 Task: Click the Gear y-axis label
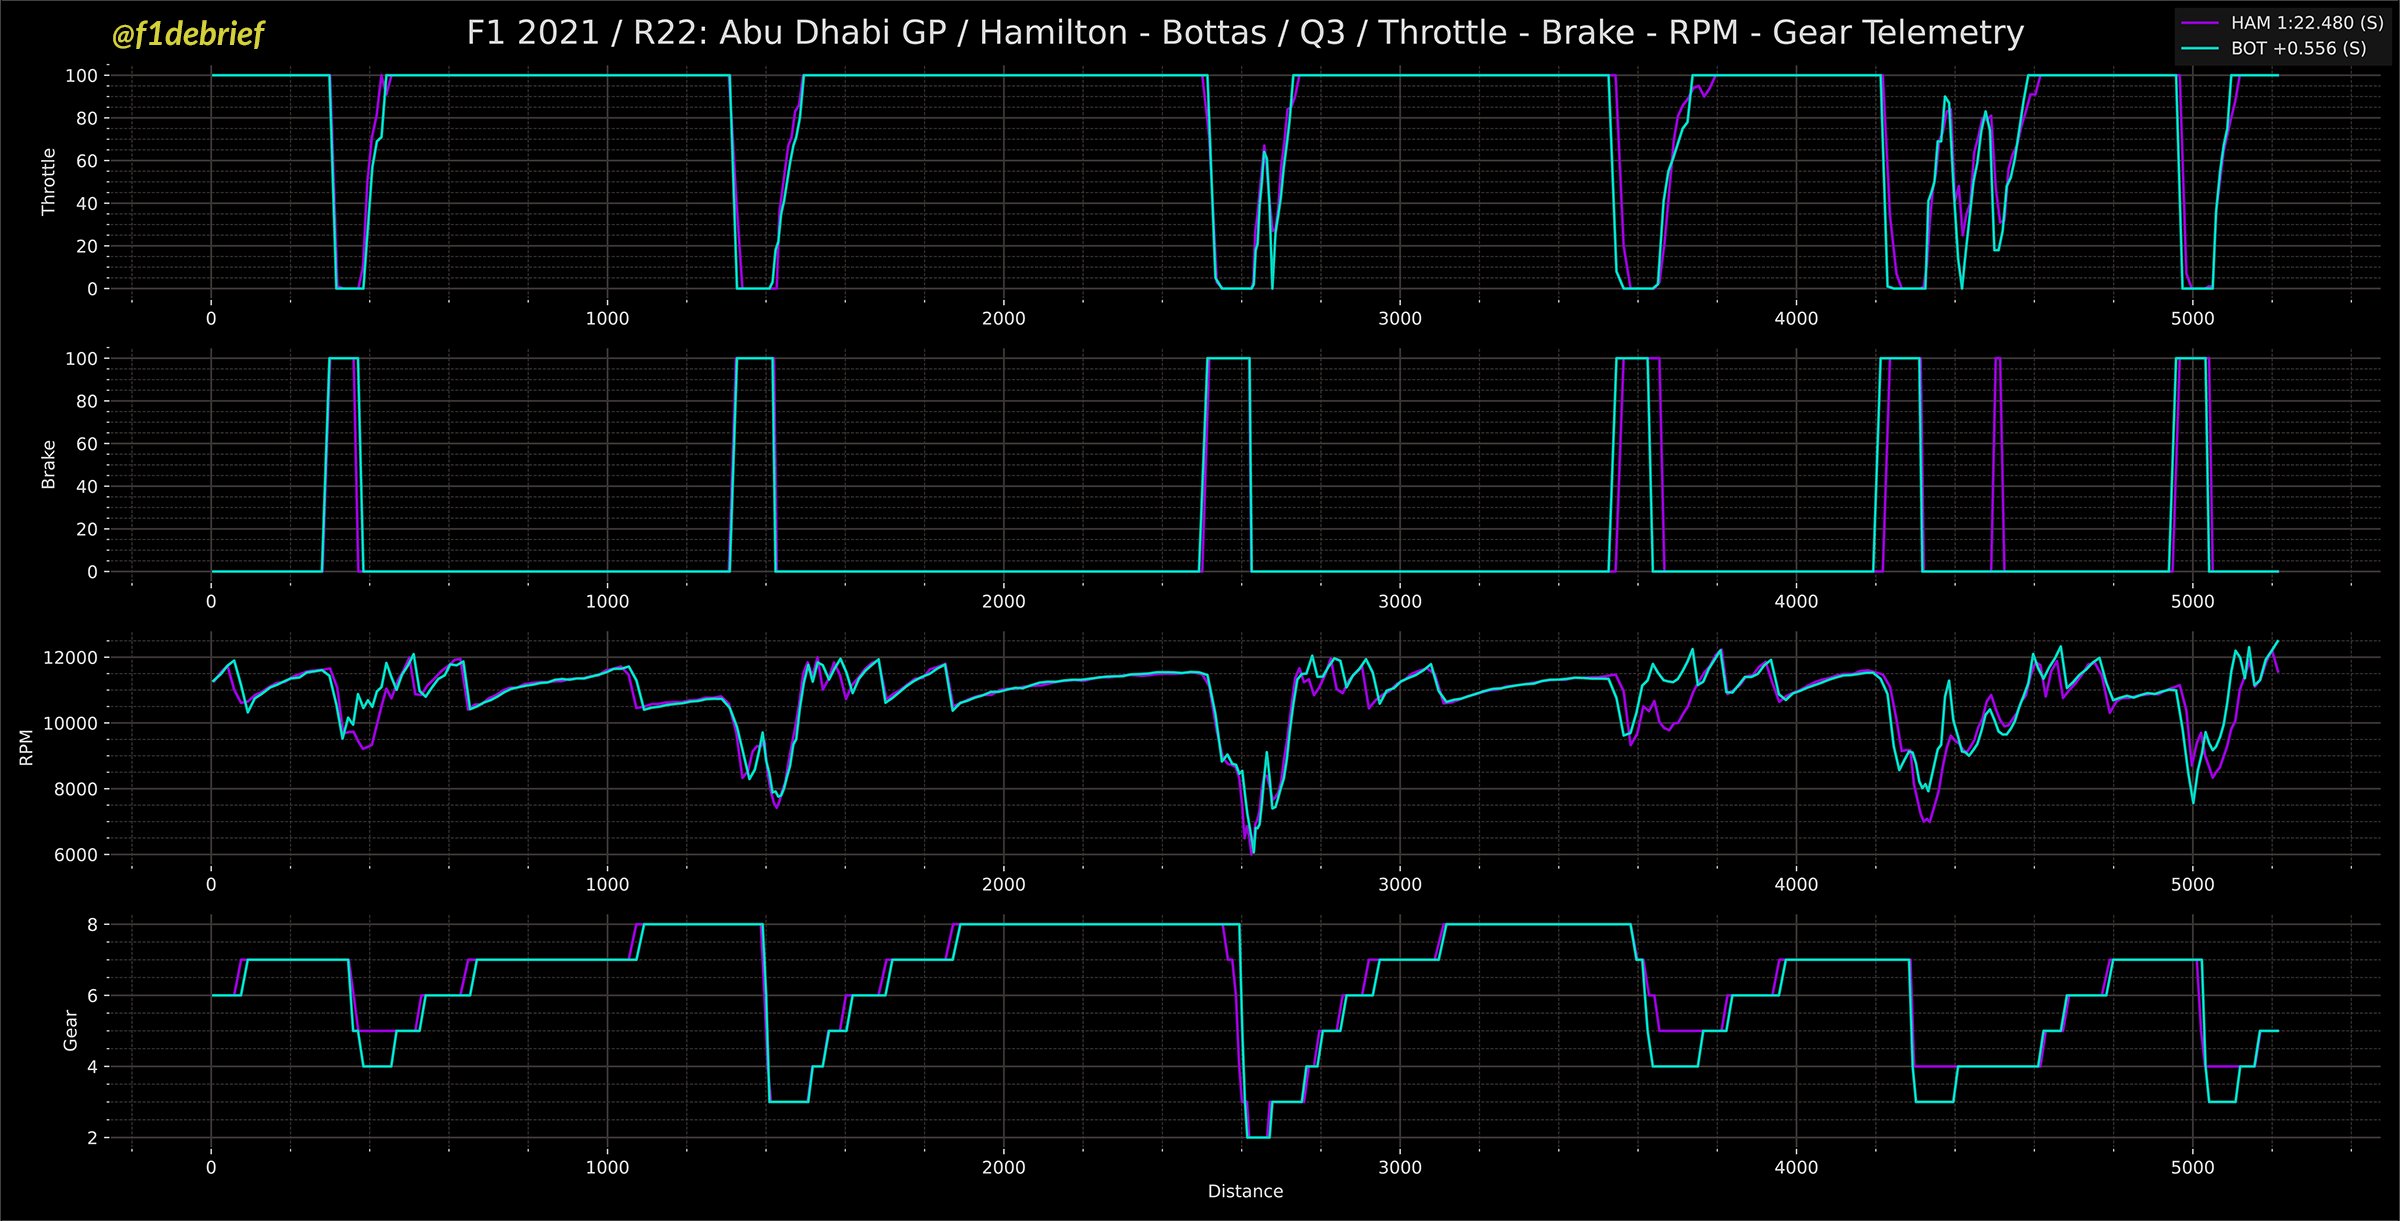point(70,1030)
